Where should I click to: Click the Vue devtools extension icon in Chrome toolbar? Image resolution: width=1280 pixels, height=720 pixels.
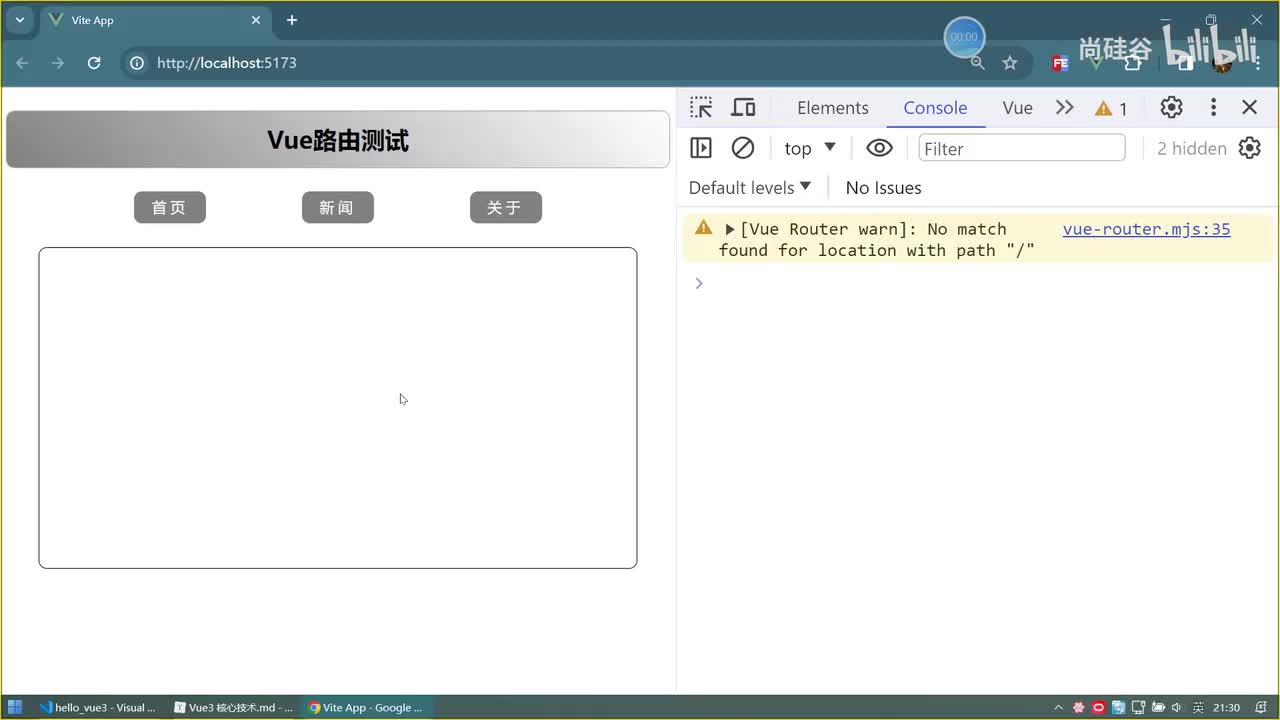pyautogui.click(x=1096, y=63)
